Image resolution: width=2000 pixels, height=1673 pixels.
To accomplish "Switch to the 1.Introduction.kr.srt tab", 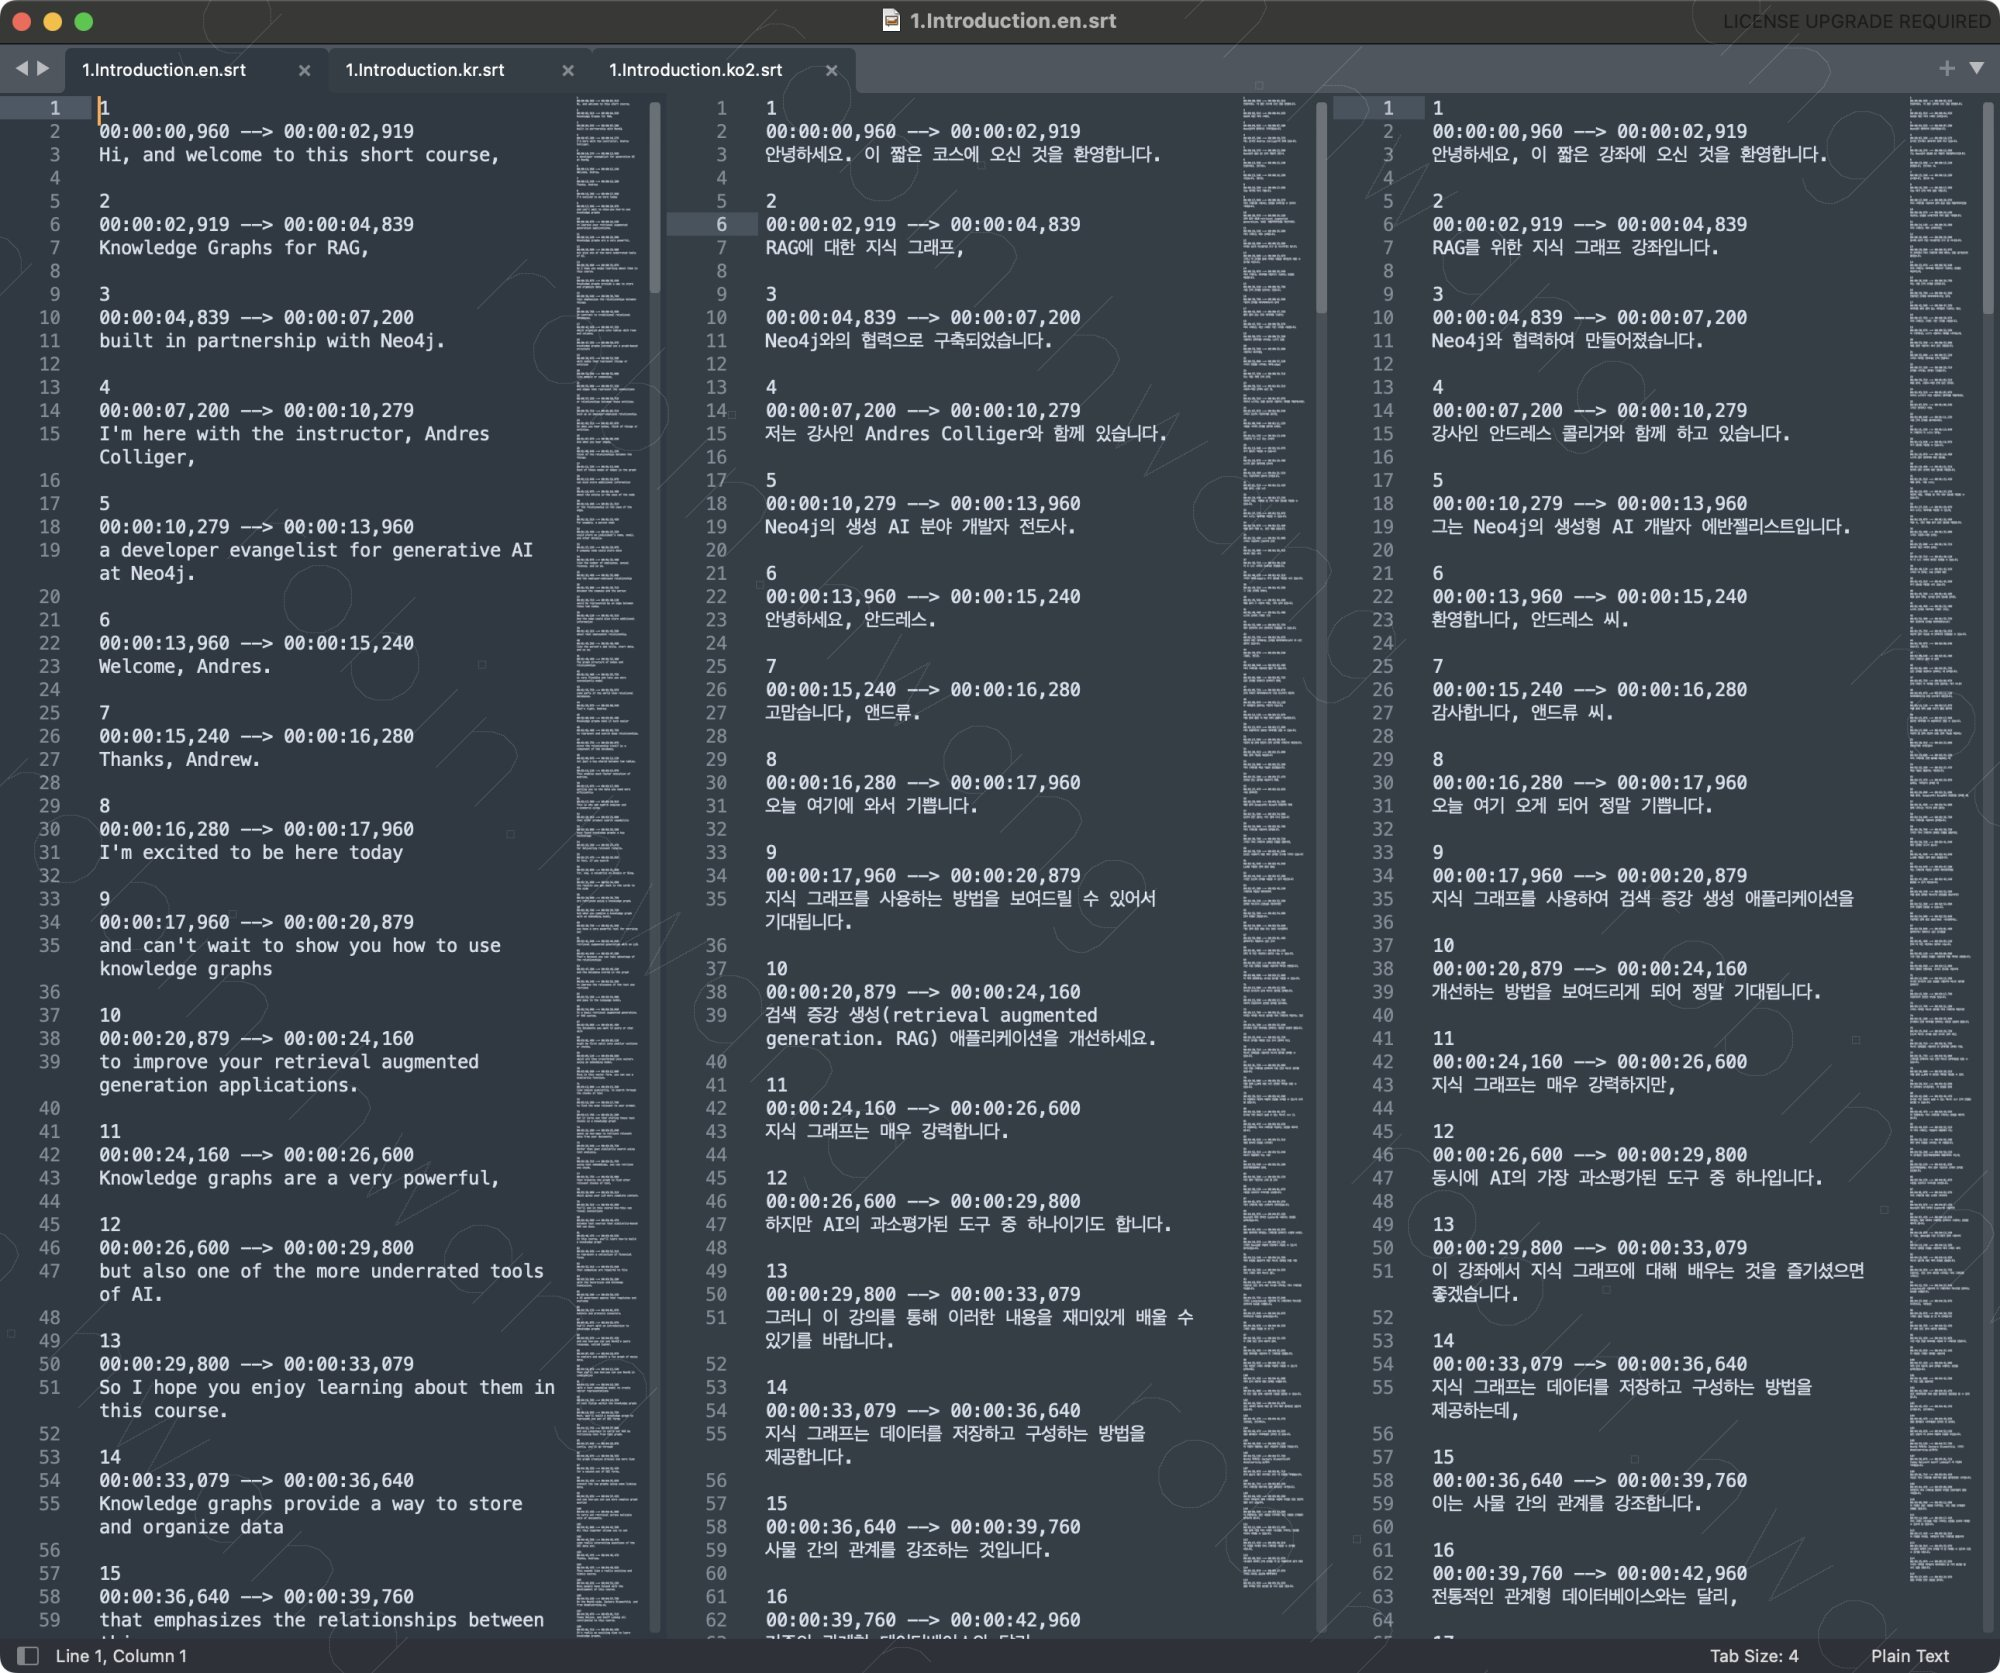I will point(425,70).
